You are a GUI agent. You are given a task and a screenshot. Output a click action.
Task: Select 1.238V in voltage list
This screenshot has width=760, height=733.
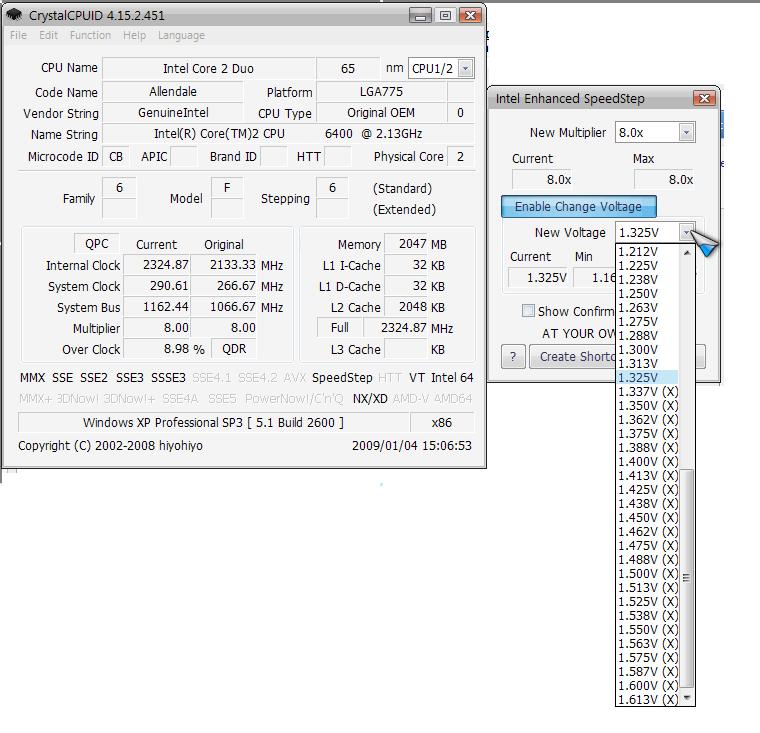tap(647, 280)
